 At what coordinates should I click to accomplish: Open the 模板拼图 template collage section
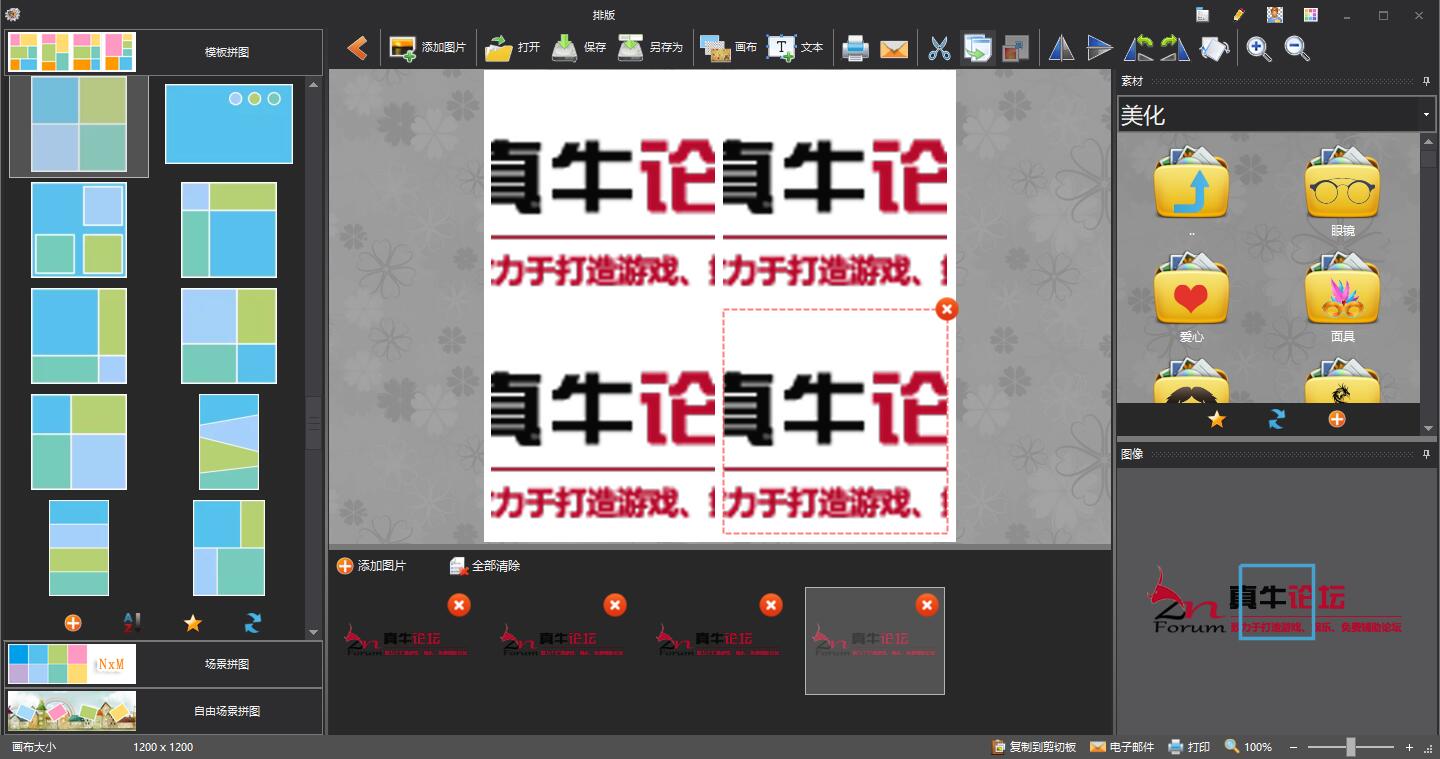164,52
